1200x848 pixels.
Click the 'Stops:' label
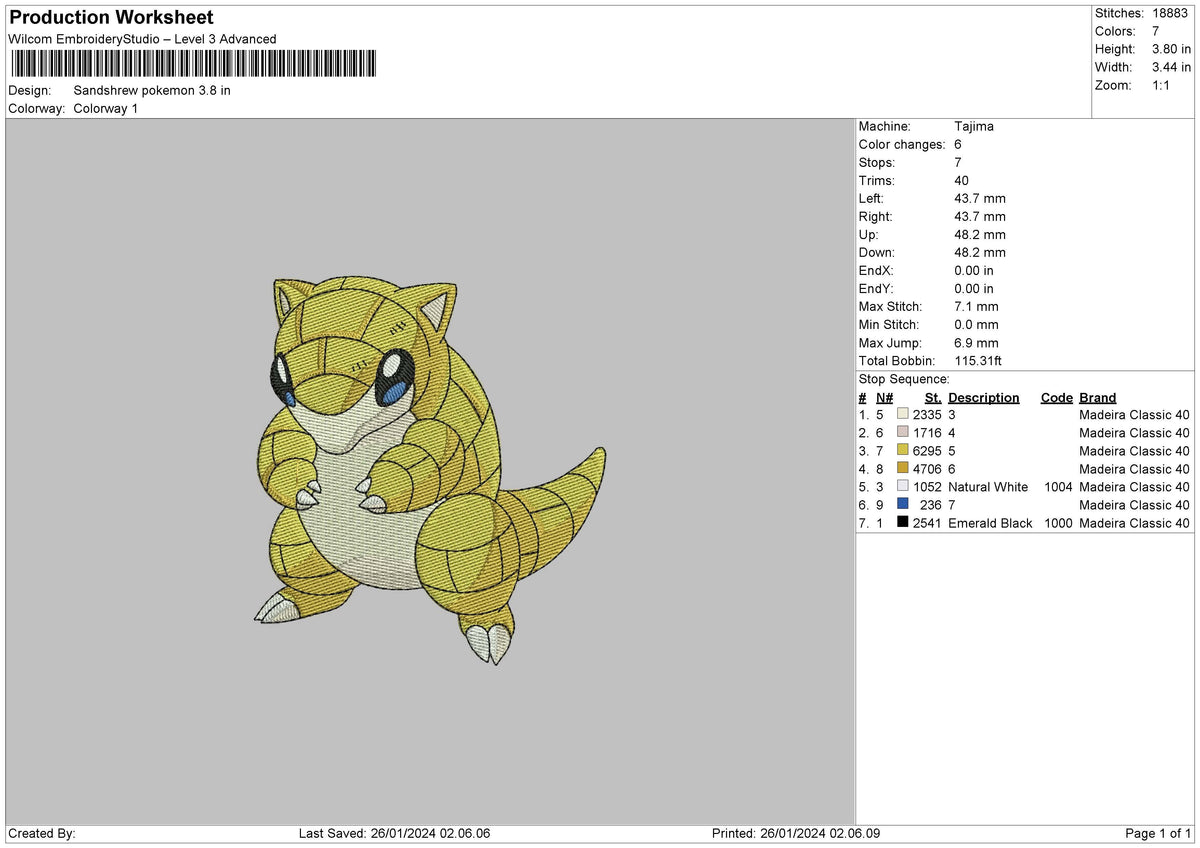coord(877,163)
